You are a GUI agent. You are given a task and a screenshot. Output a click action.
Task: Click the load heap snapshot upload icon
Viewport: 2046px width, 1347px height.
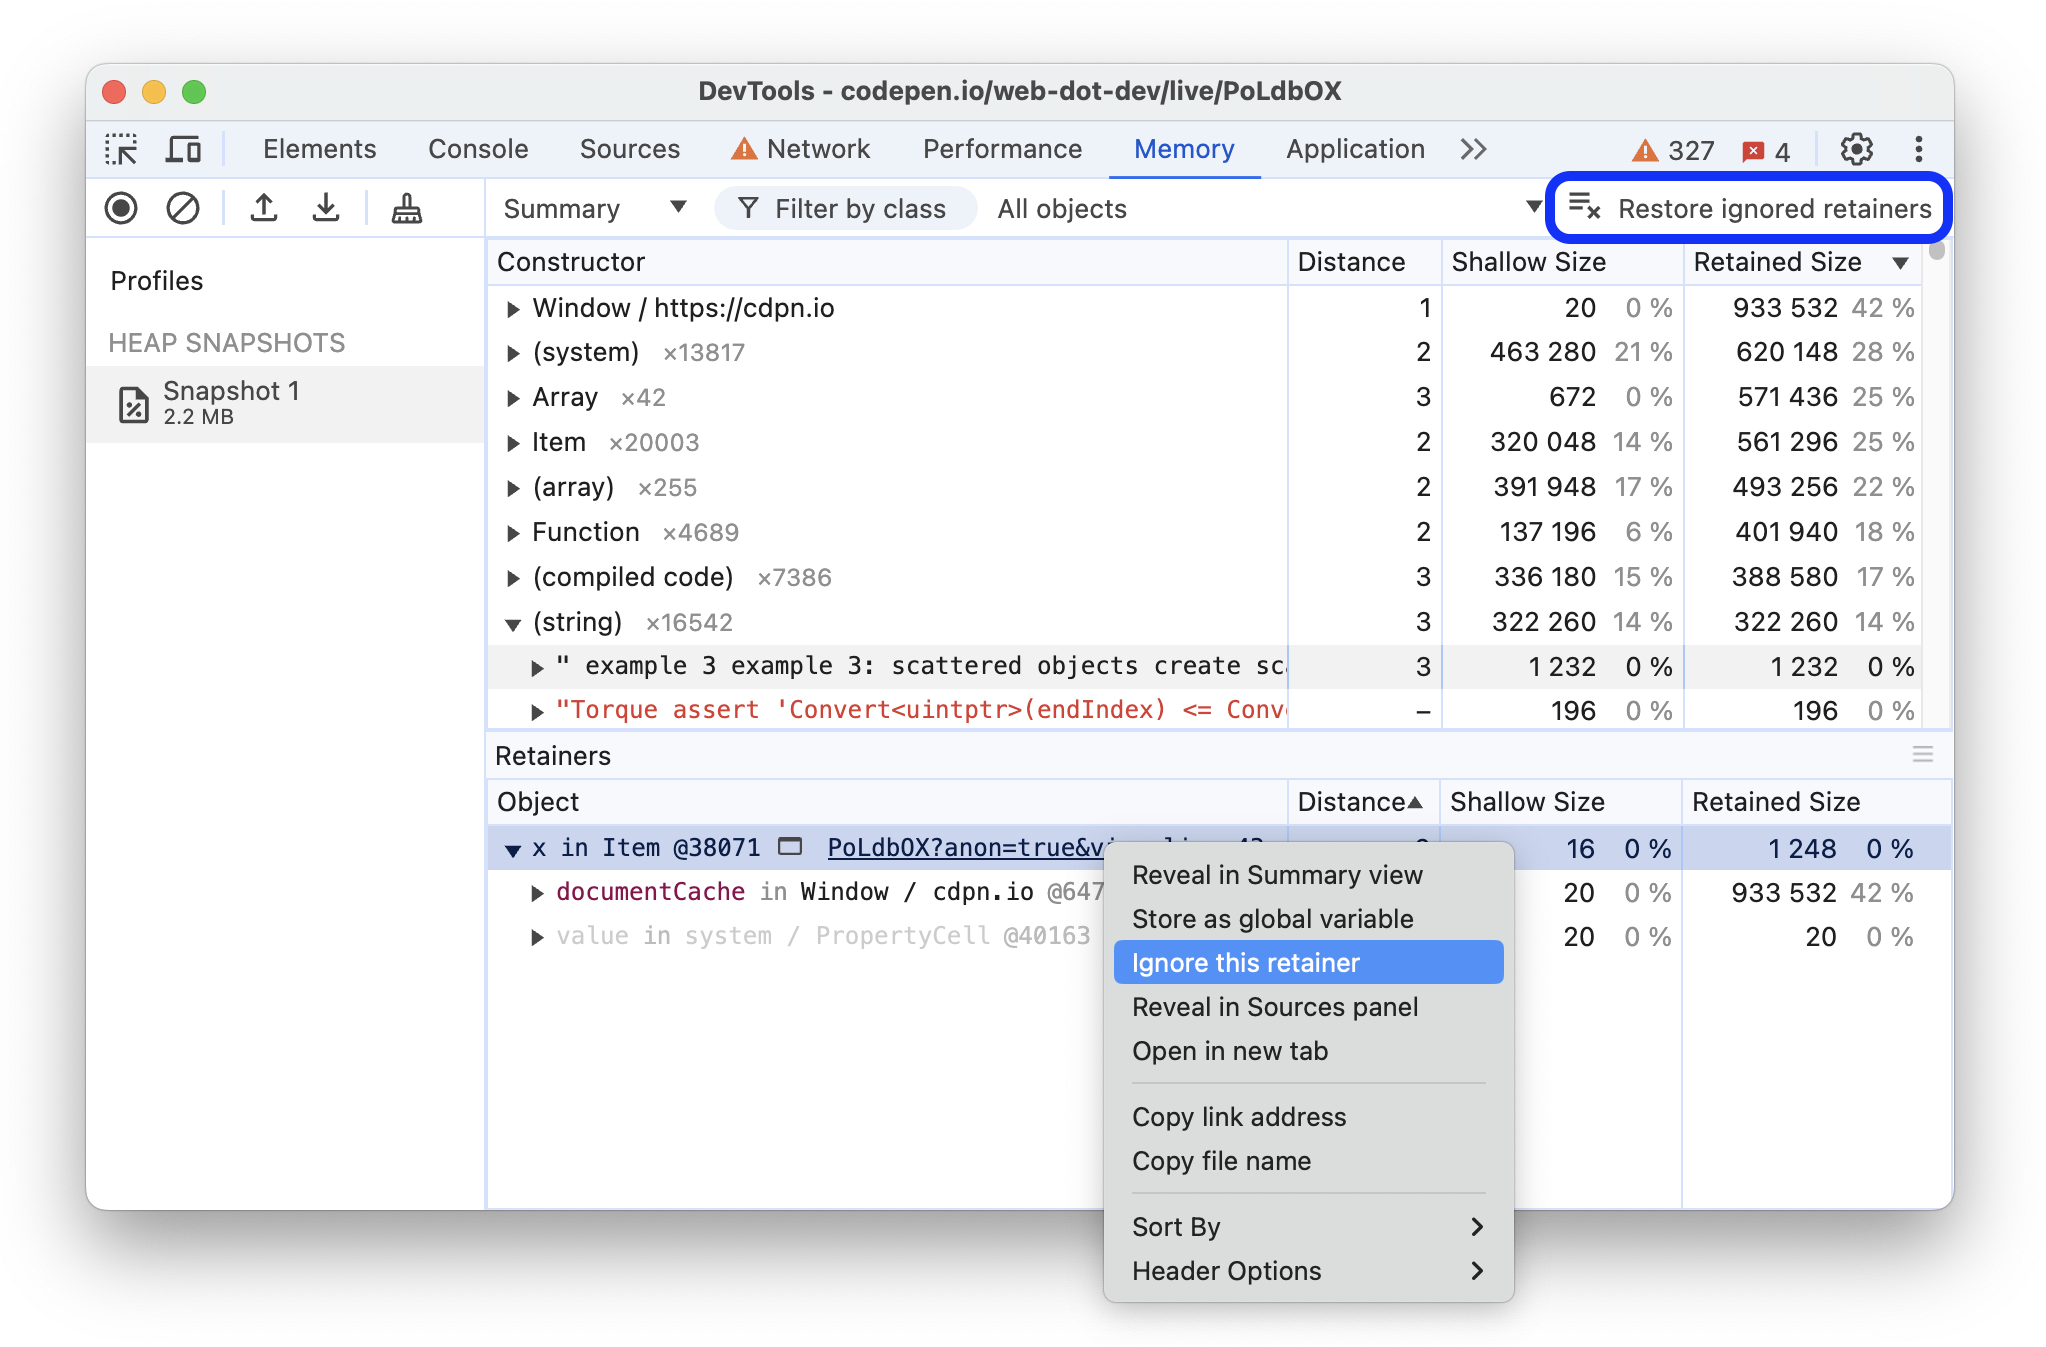265,209
